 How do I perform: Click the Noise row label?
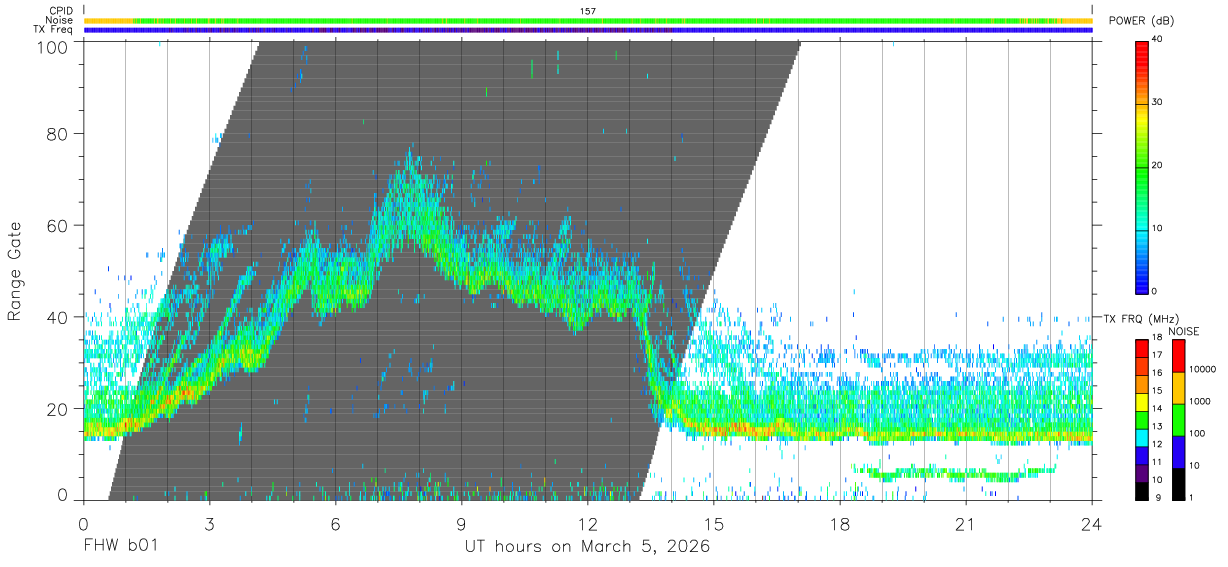coord(59,20)
